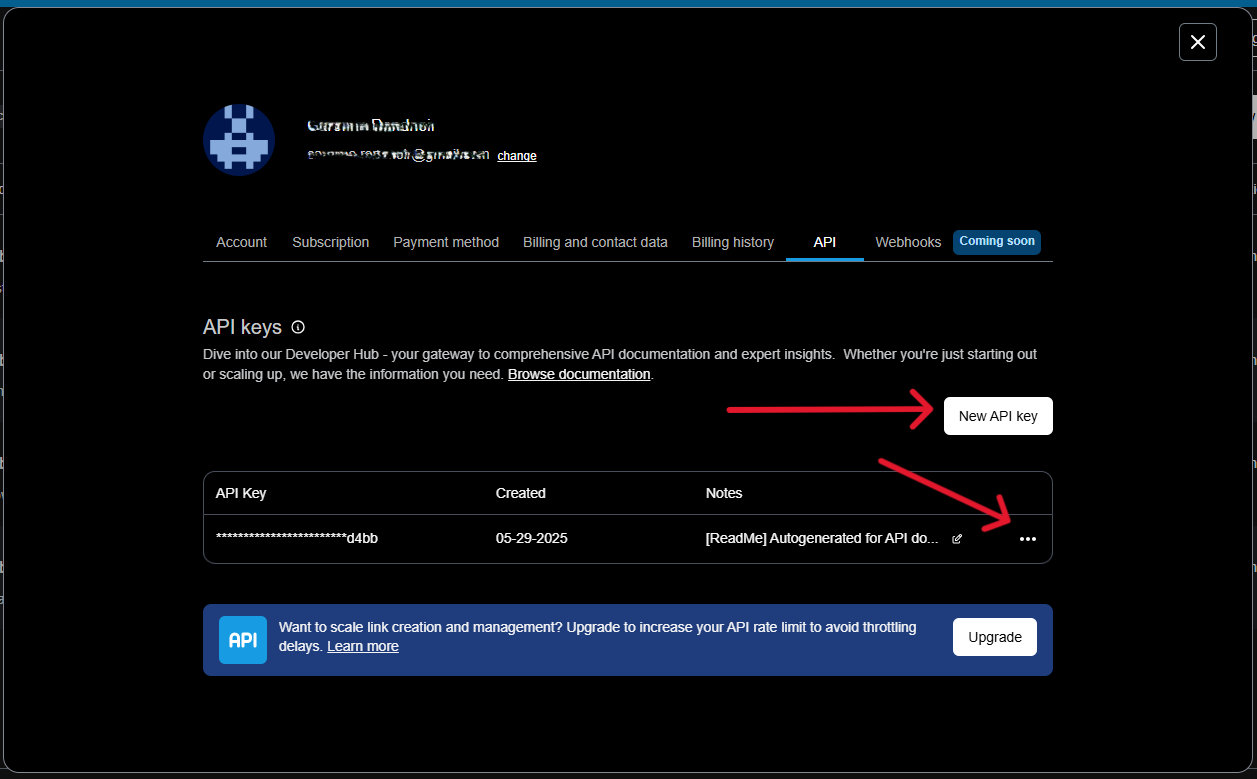1257x779 pixels.
Task: Open the API key three-dot options menu
Action: pyautogui.click(x=1028, y=539)
